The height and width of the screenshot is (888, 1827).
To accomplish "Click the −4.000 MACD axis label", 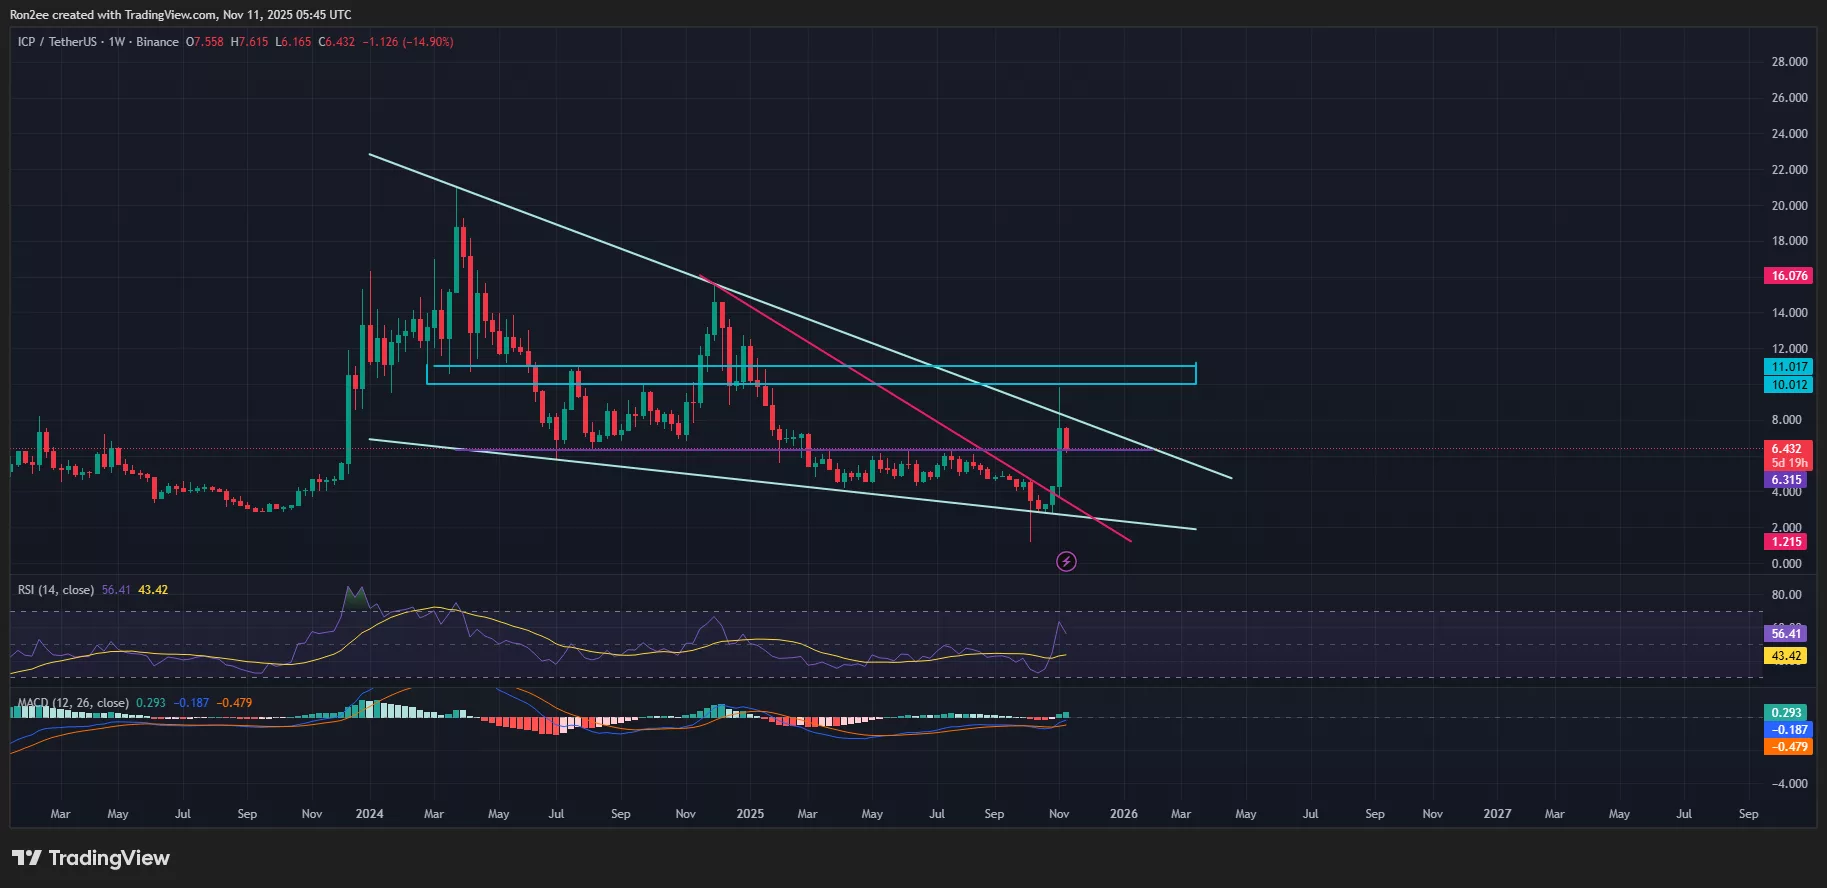I will (x=1788, y=784).
